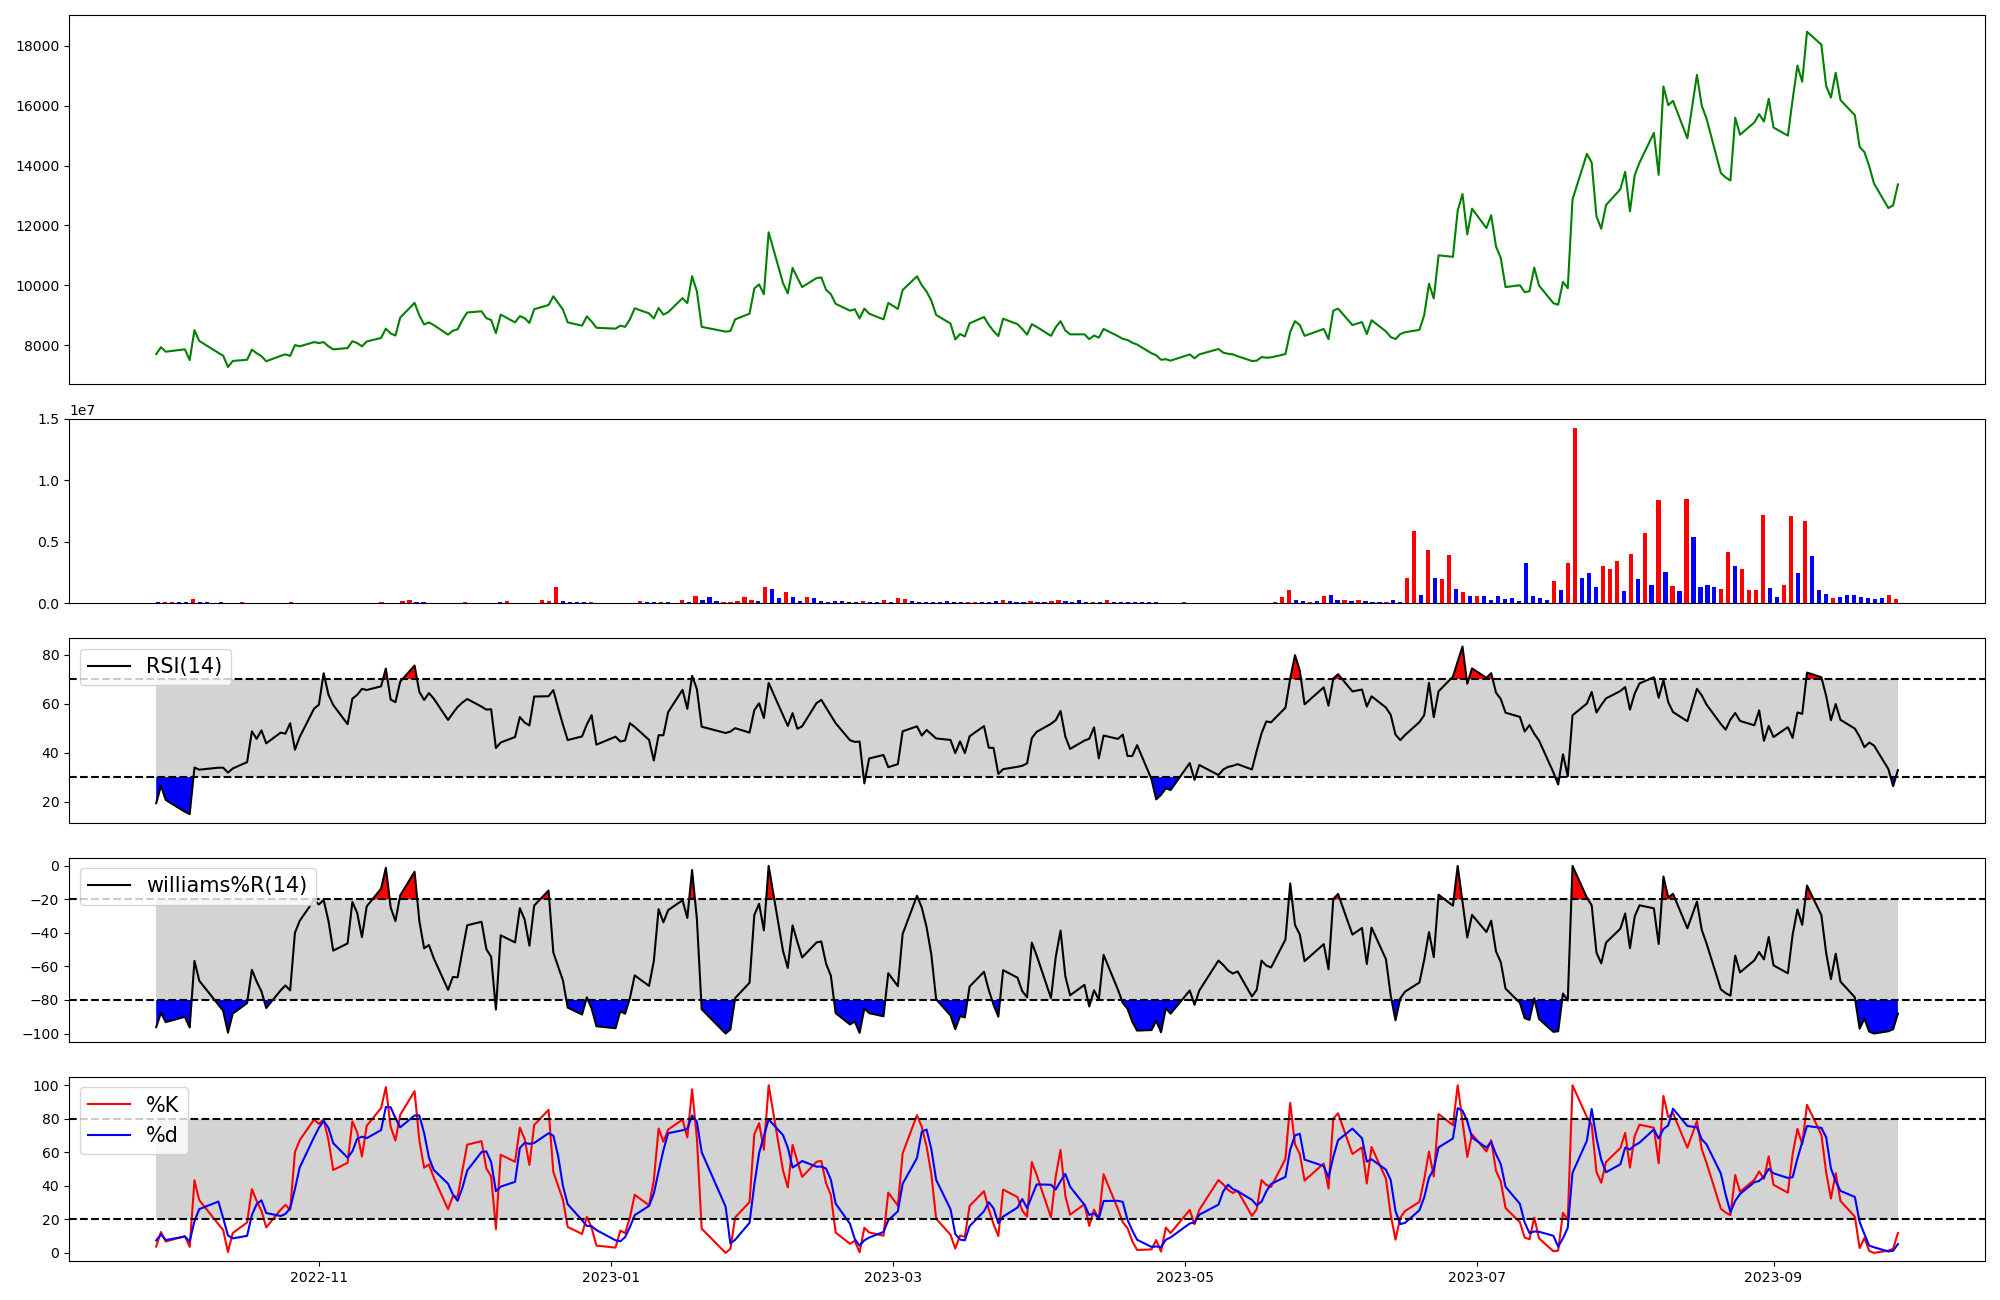The height and width of the screenshot is (1300, 2000).
Task: Click the tallest blue volume bar
Action: coord(1693,570)
